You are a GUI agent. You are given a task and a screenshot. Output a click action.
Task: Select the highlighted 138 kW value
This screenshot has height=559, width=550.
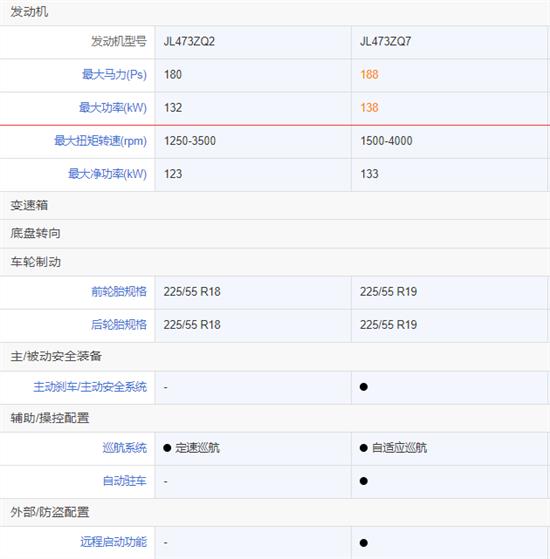(x=369, y=108)
